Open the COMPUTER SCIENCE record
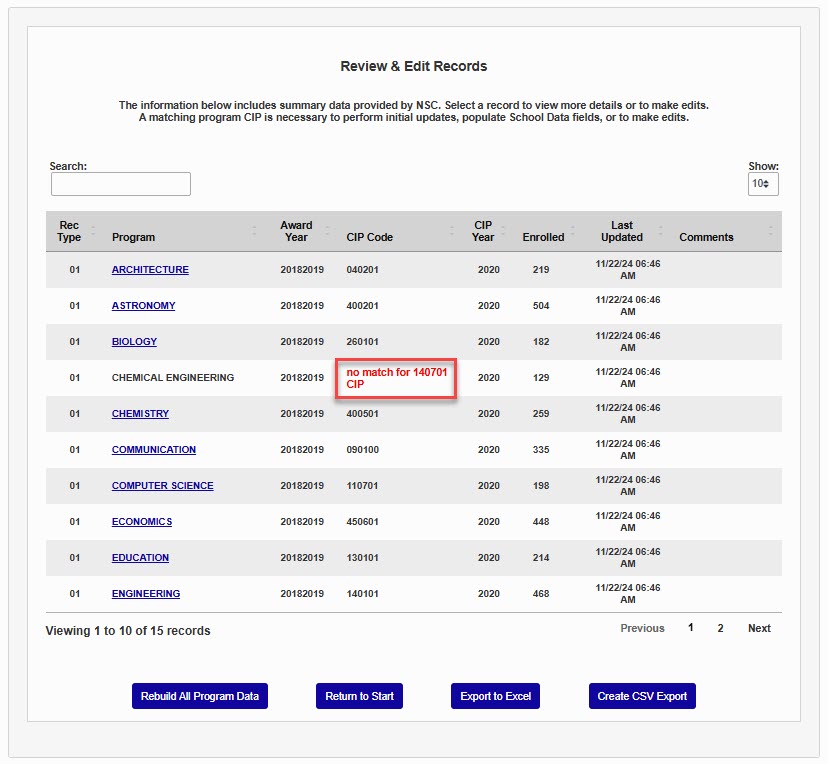 [x=162, y=486]
